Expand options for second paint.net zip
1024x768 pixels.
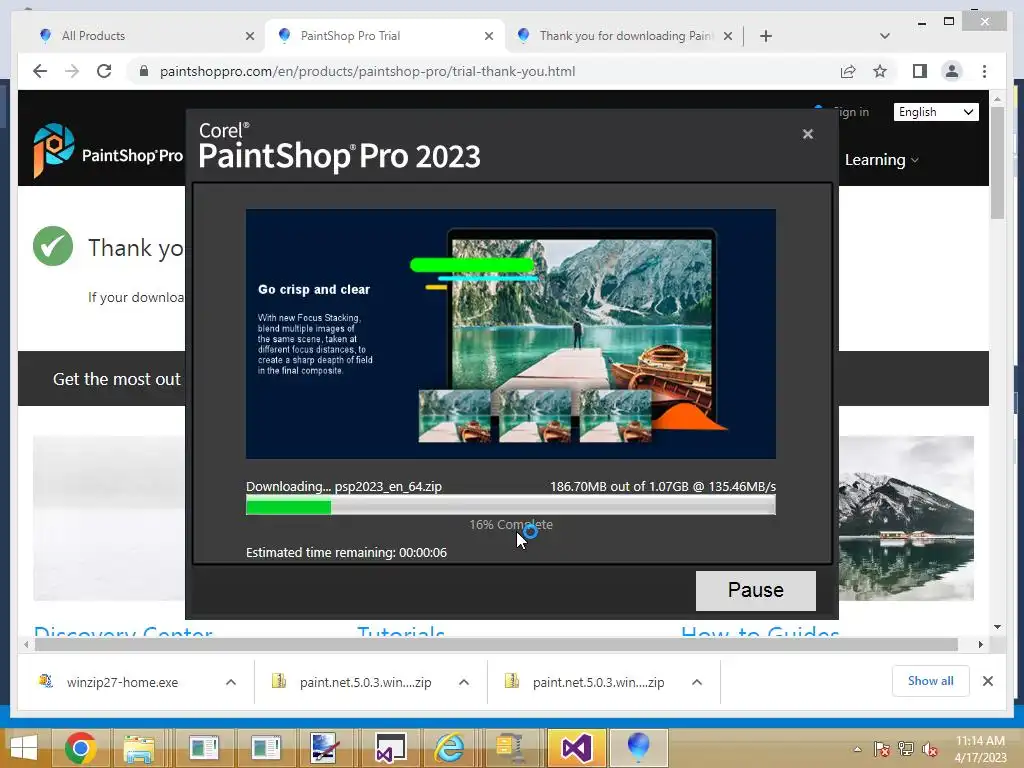(x=697, y=682)
